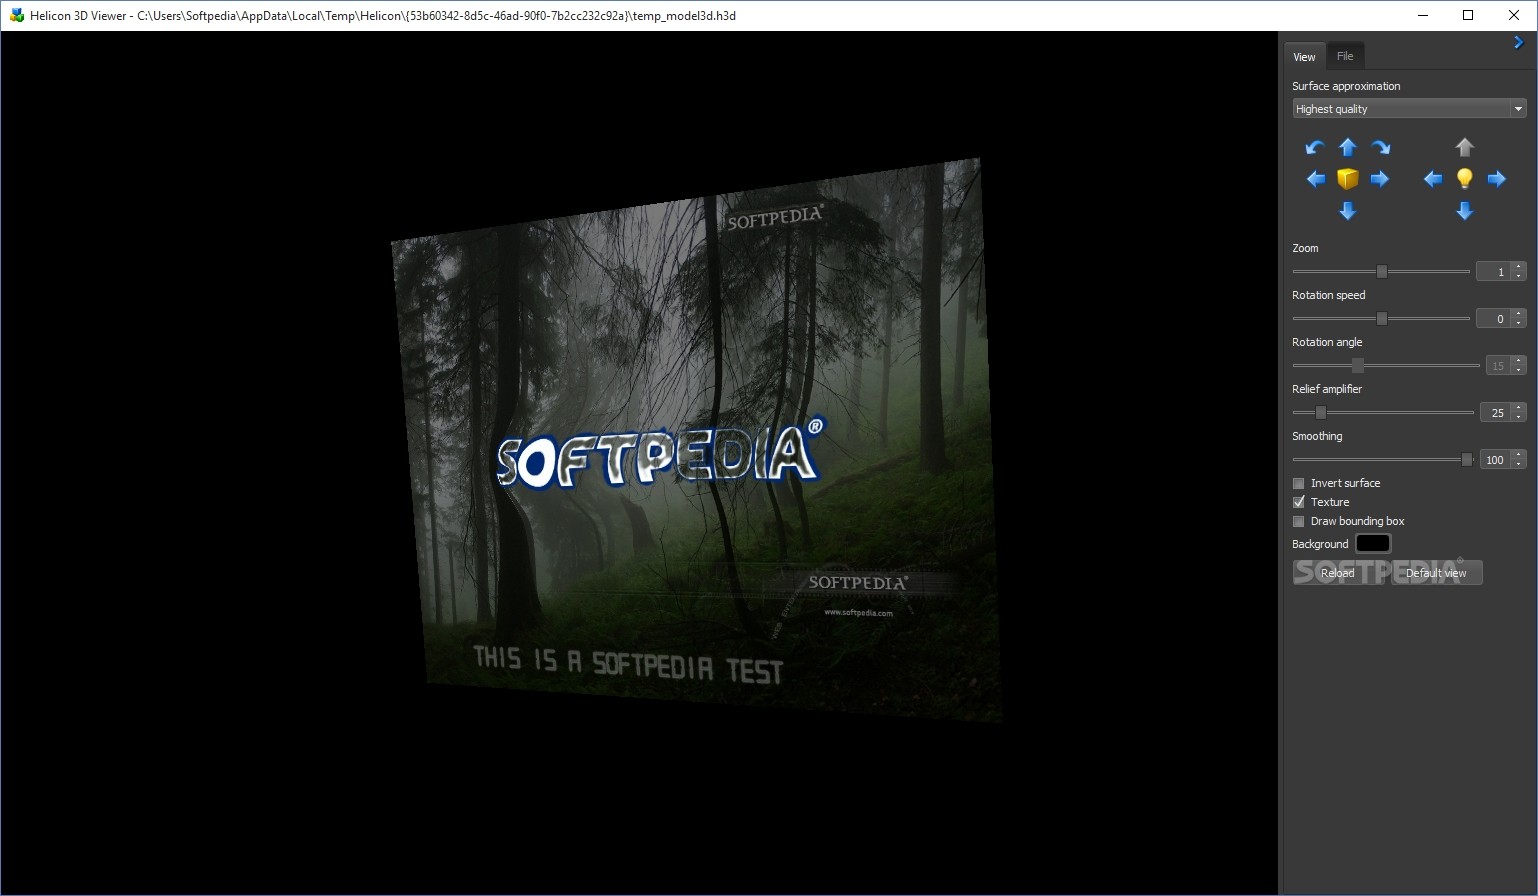Switch to the View tab
This screenshot has width=1538, height=896.
1304,57
